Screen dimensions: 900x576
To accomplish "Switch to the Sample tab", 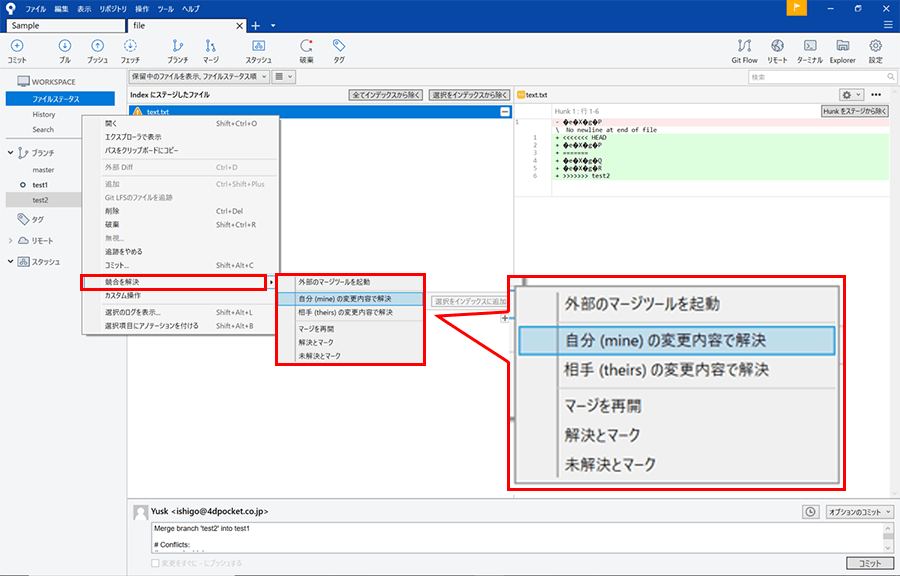I will click(x=65, y=26).
